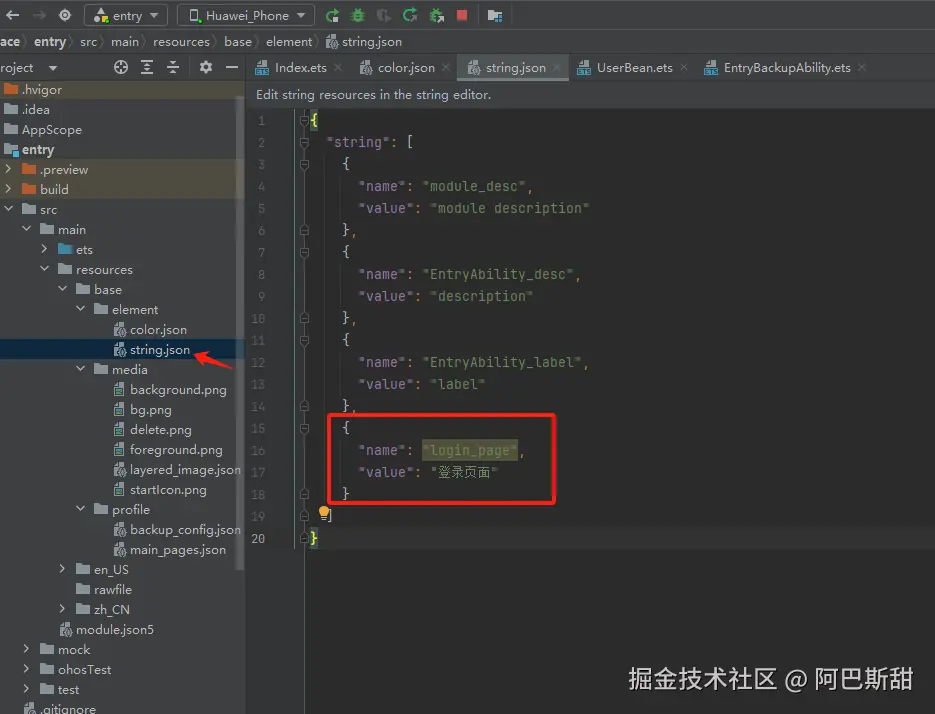Expand all nodes in project panel

(x=147, y=67)
